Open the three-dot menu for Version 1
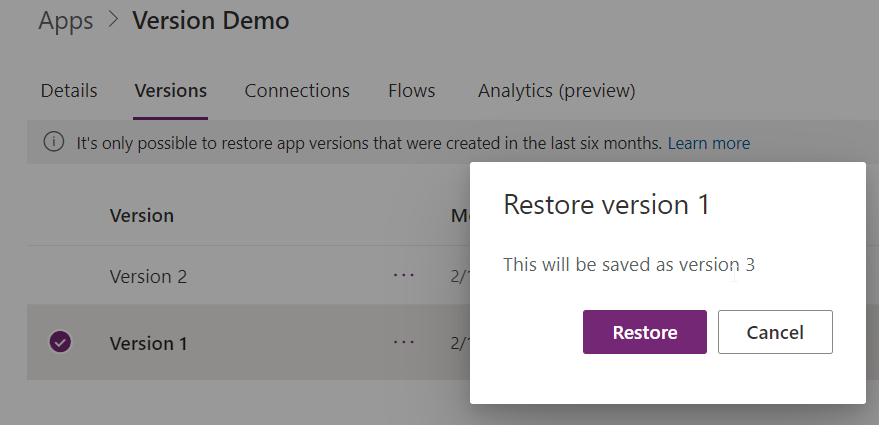 pos(404,342)
